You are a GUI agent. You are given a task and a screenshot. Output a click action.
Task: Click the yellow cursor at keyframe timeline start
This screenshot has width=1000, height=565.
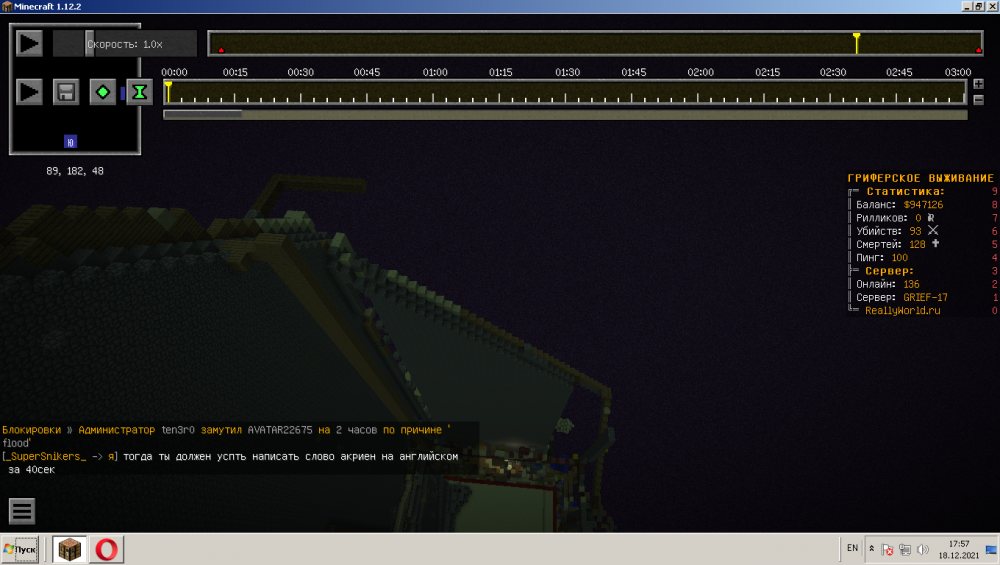(x=168, y=91)
